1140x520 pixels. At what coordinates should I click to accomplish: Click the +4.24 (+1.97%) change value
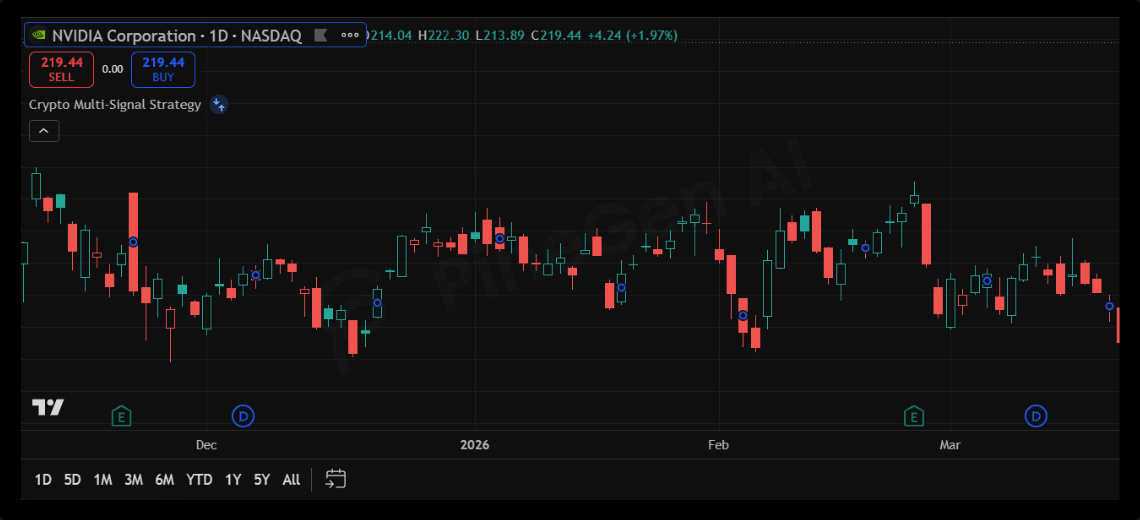click(633, 35)
